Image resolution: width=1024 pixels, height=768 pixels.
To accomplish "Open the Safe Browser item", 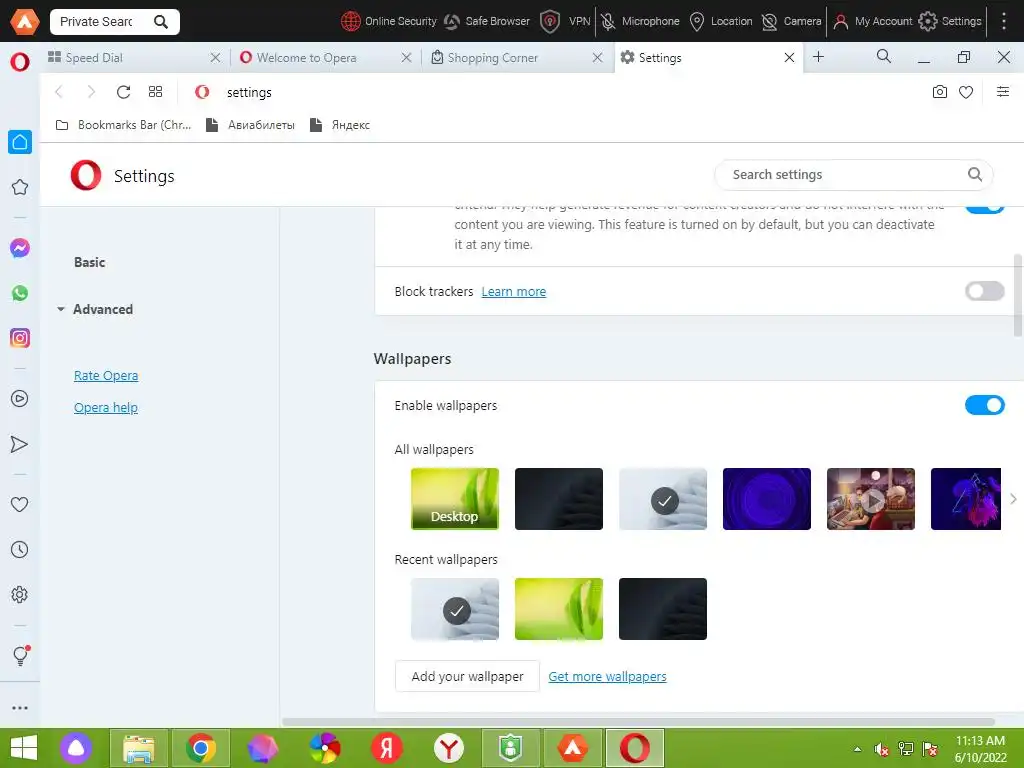I will (x=487, y=22).
